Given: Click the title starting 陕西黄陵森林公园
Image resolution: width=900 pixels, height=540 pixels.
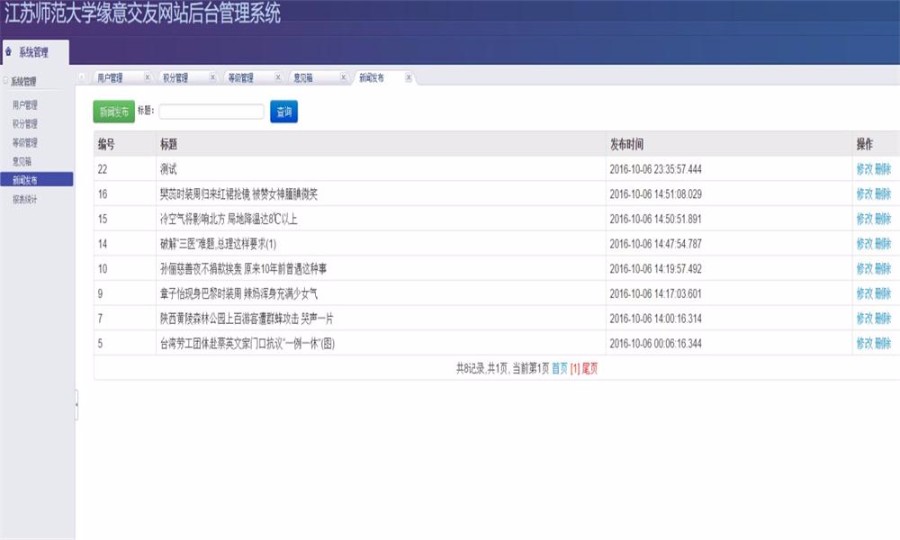Looking at the screenshot, I should point(247,318).
